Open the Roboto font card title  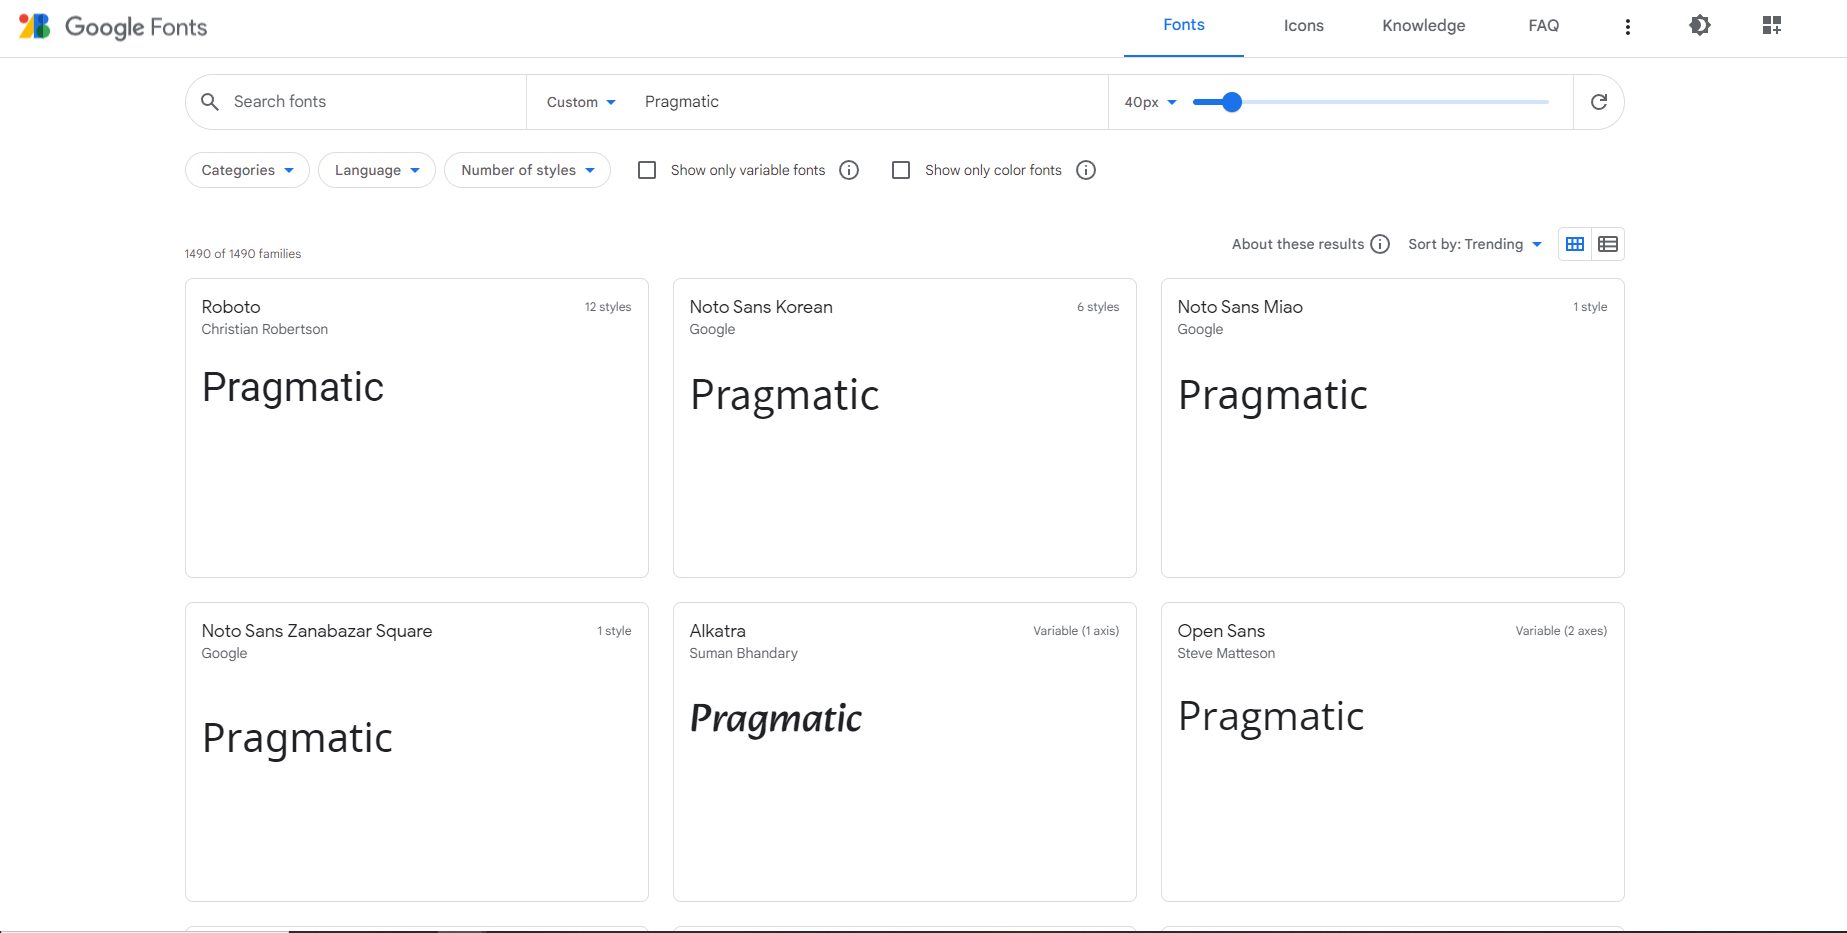231,307
